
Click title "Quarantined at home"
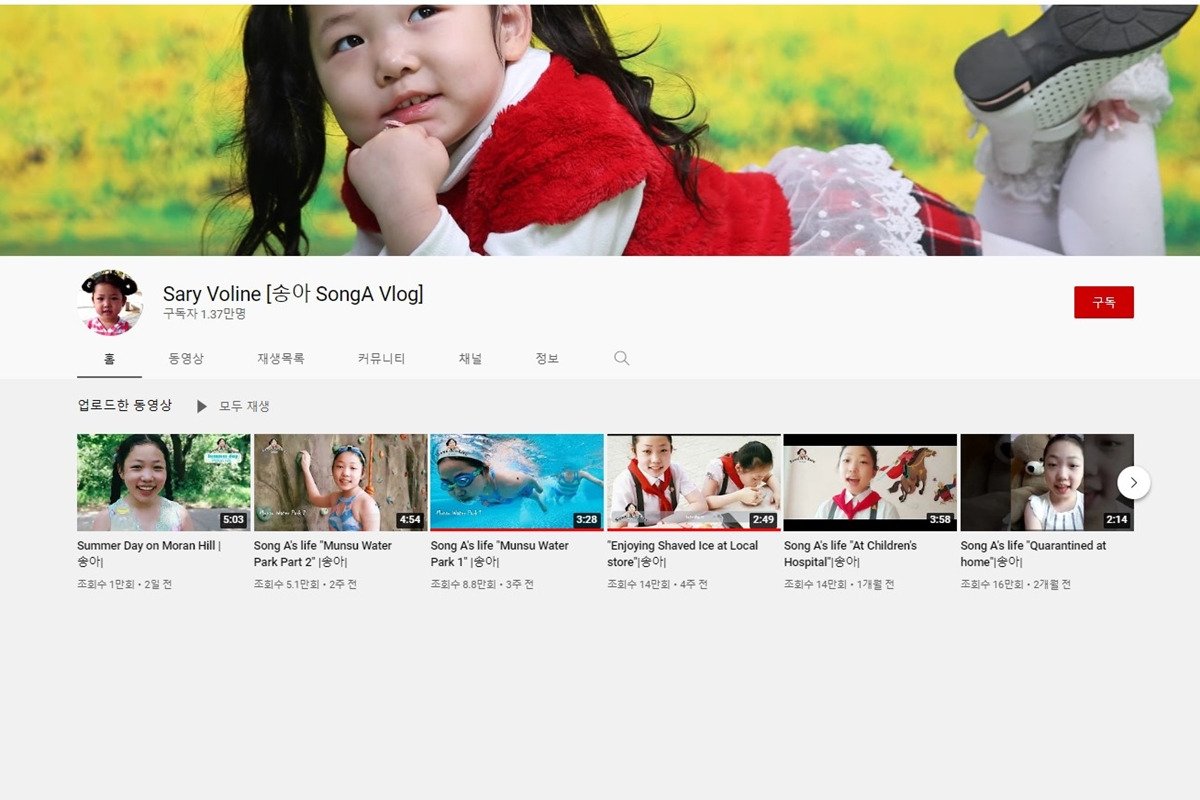tap(1034, 554)
